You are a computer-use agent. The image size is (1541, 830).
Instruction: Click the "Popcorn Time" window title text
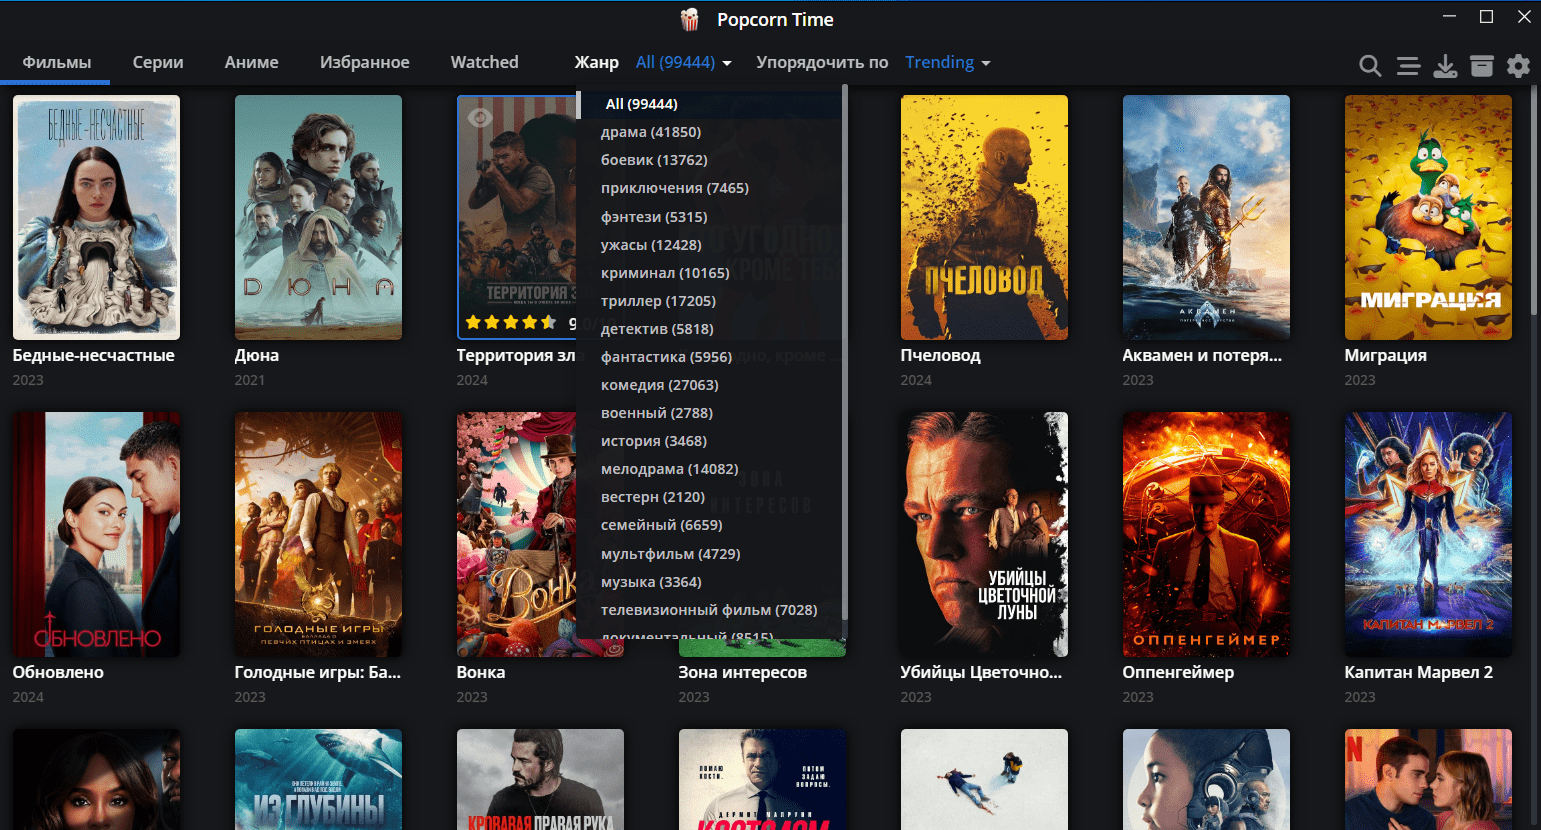click(x=775, y=19)
